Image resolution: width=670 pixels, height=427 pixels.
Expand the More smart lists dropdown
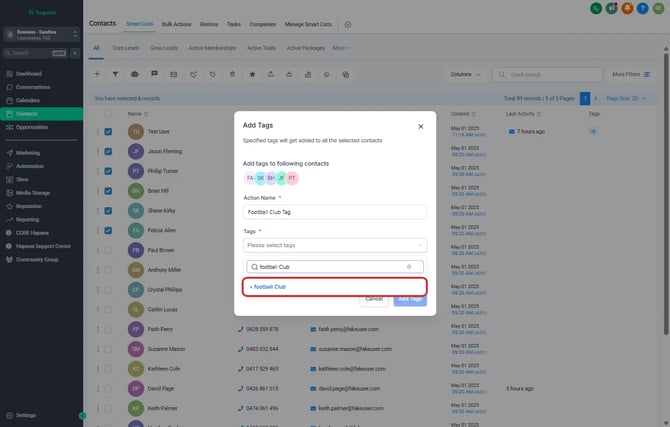341,47
